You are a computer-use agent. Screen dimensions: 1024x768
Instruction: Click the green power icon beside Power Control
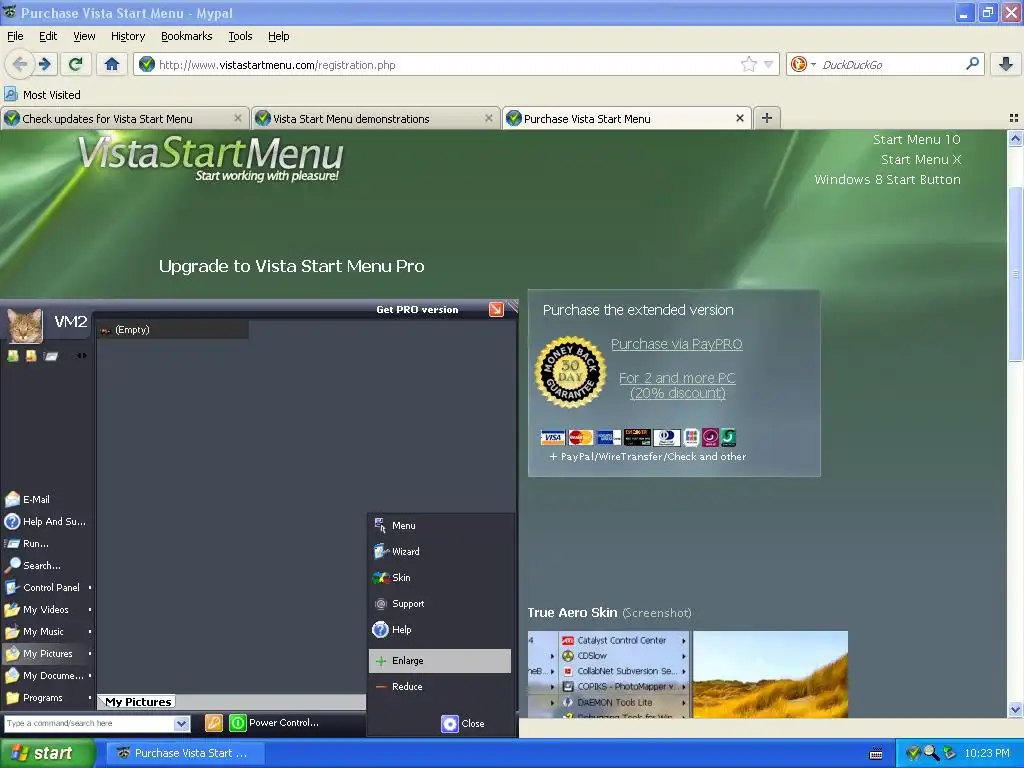coord(238,722)
